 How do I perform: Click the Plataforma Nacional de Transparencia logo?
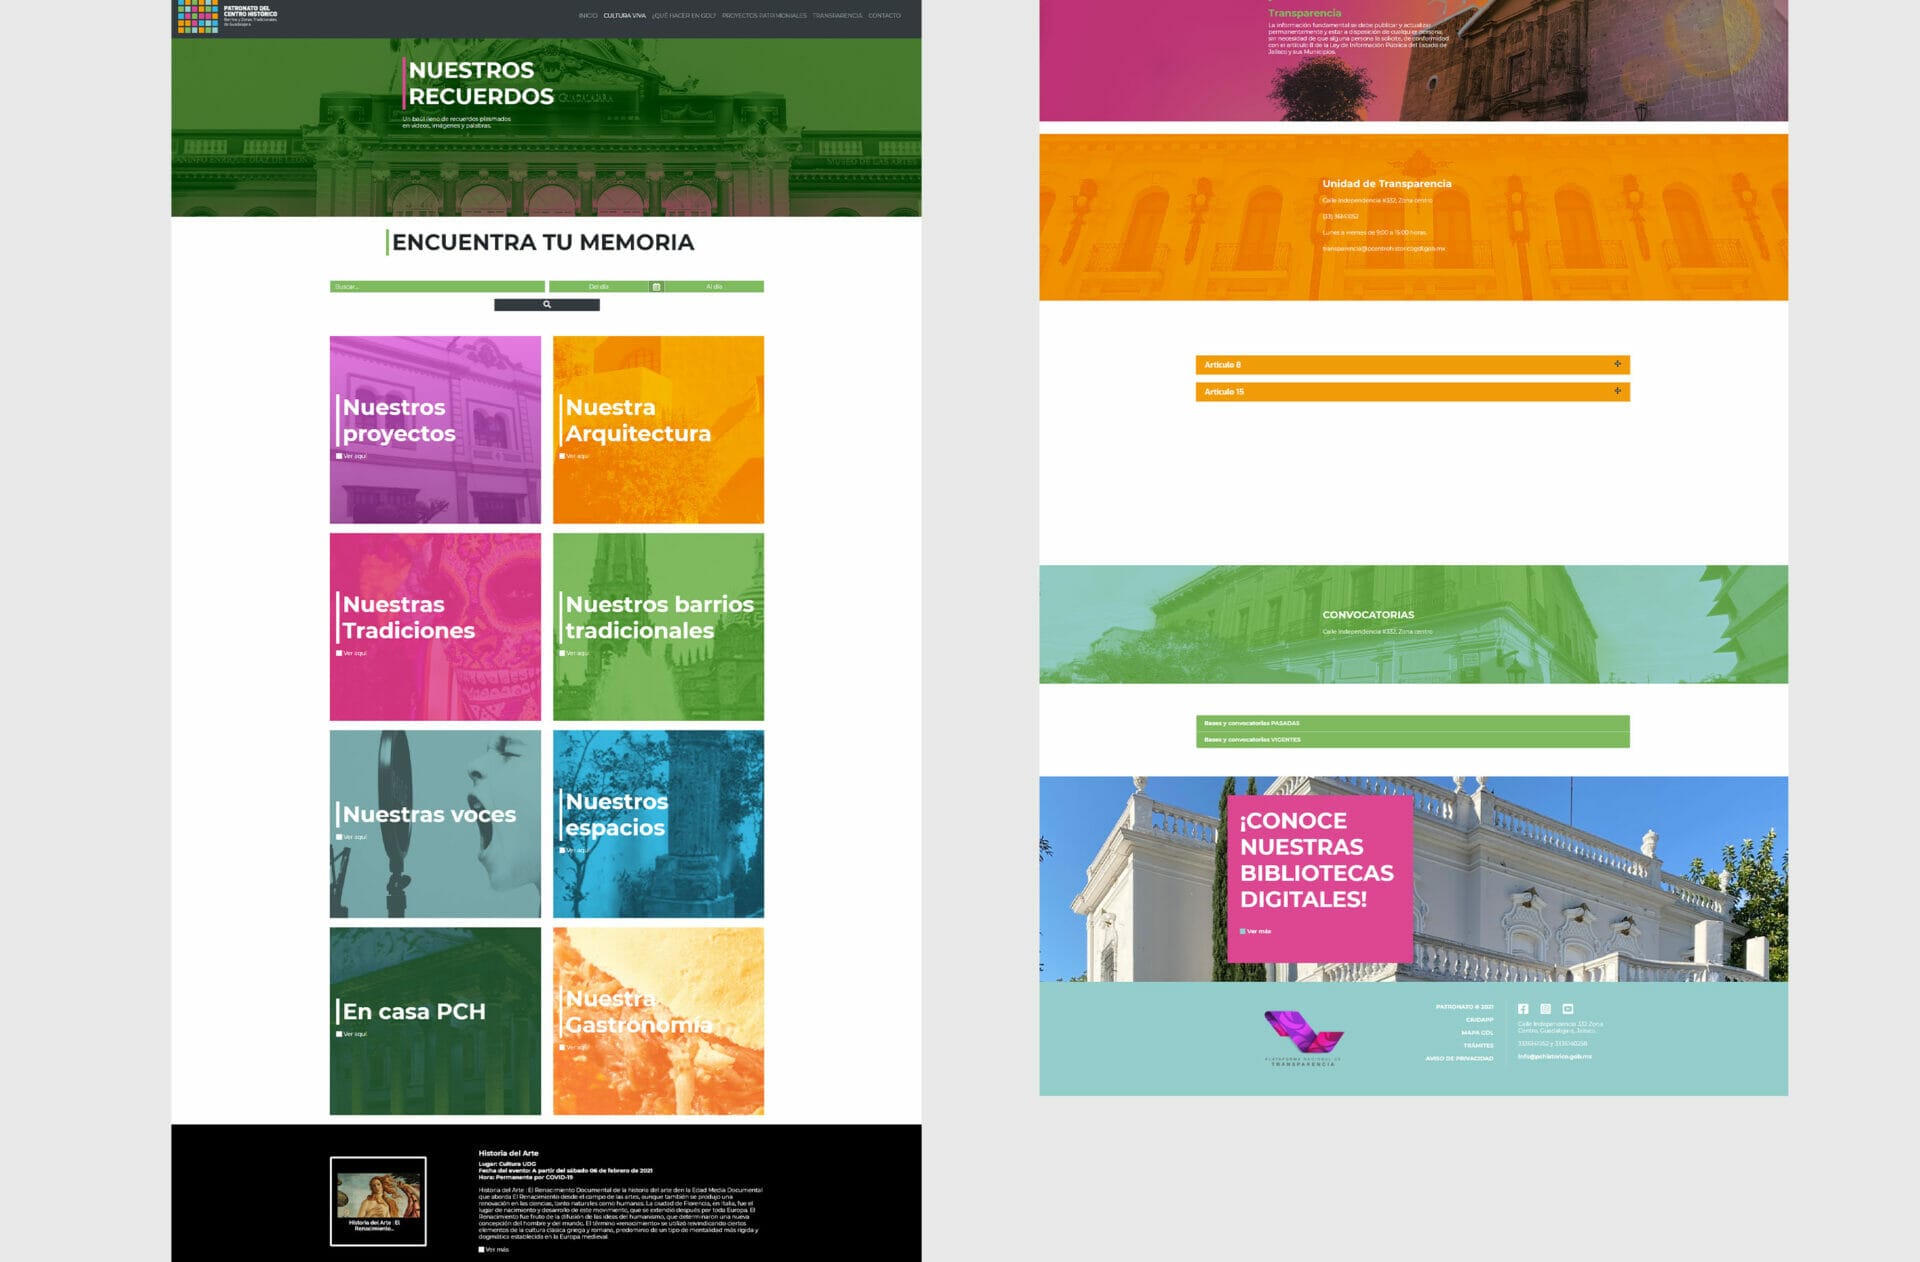tap(1302, 1038)
